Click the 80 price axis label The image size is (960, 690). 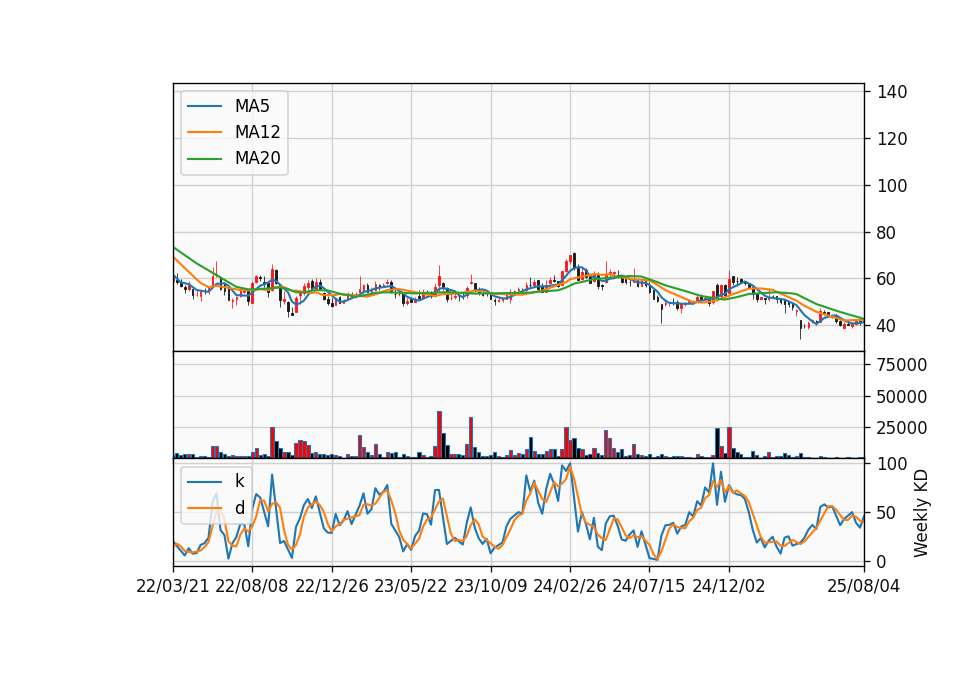tap(886, 233)
